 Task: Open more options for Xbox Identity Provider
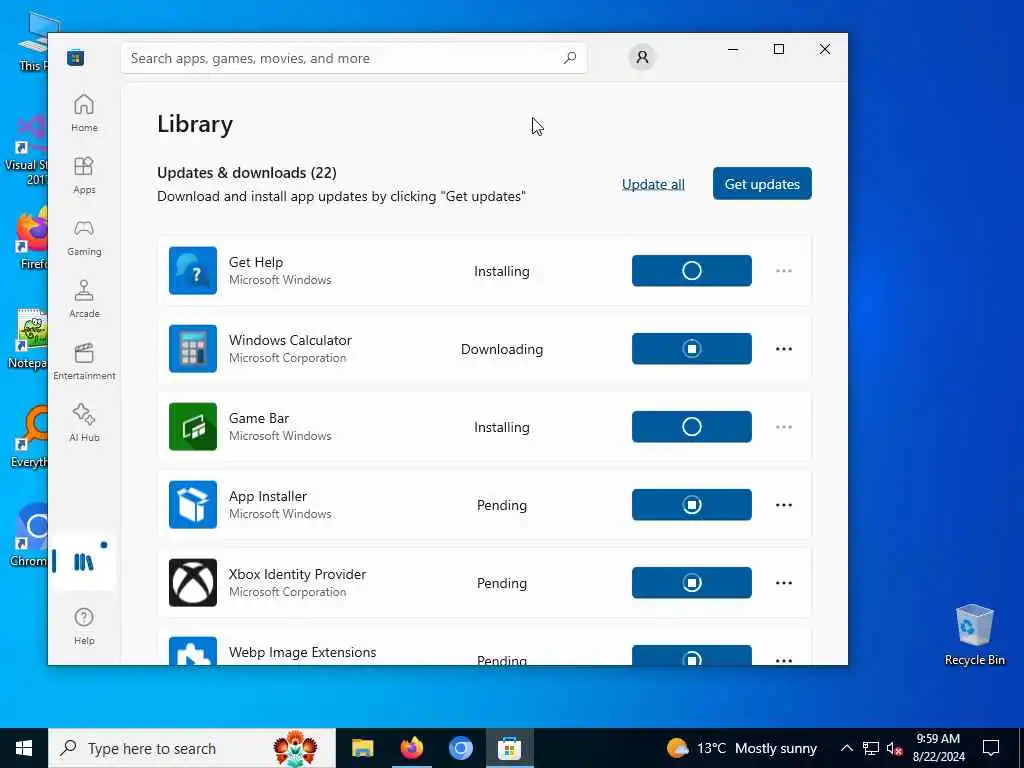click(x=784, y=583)
